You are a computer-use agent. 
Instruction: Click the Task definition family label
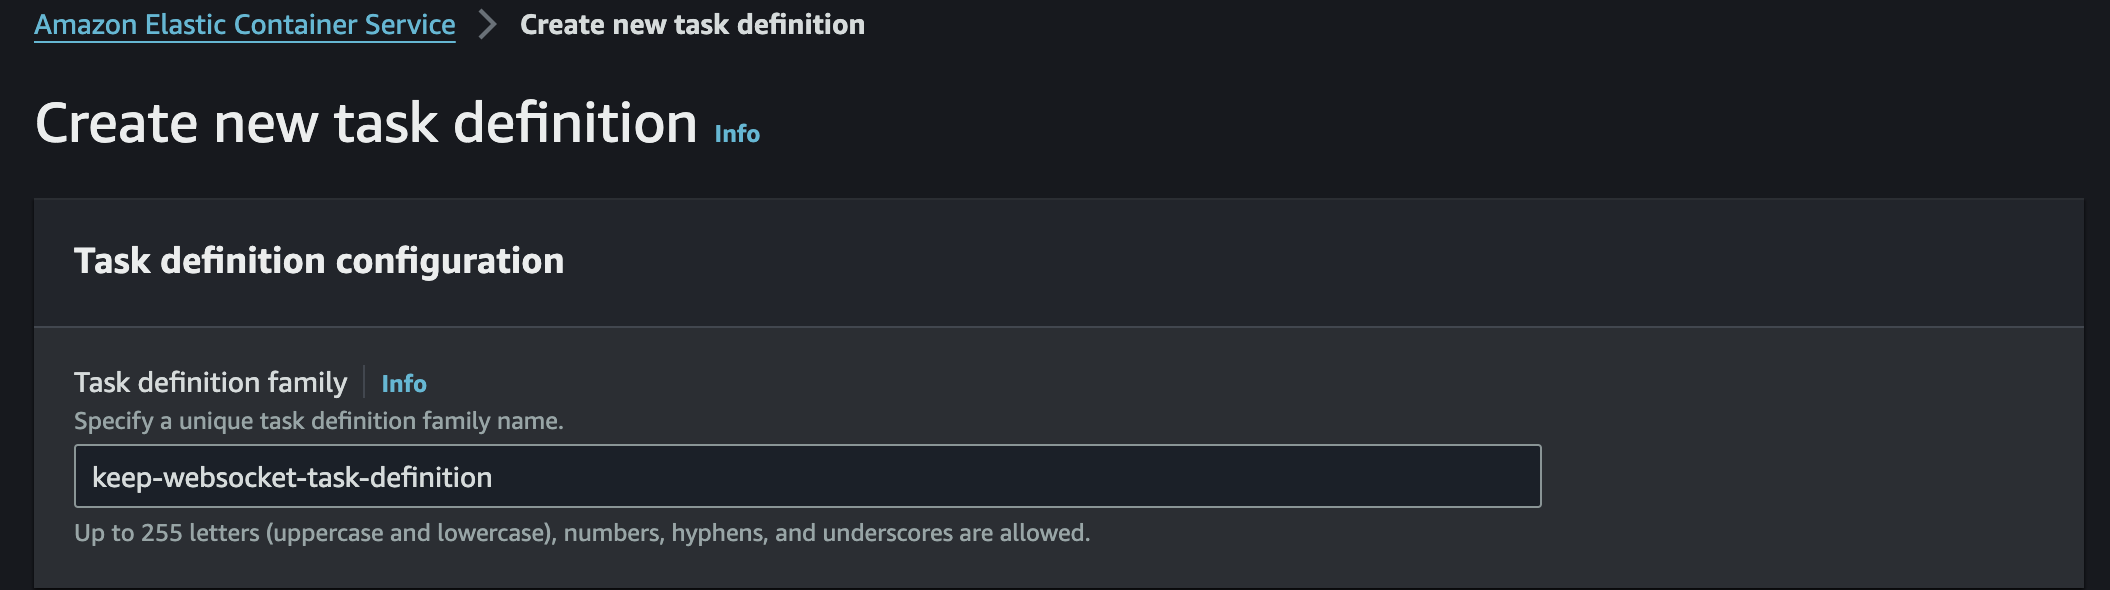tap(212, 382)
